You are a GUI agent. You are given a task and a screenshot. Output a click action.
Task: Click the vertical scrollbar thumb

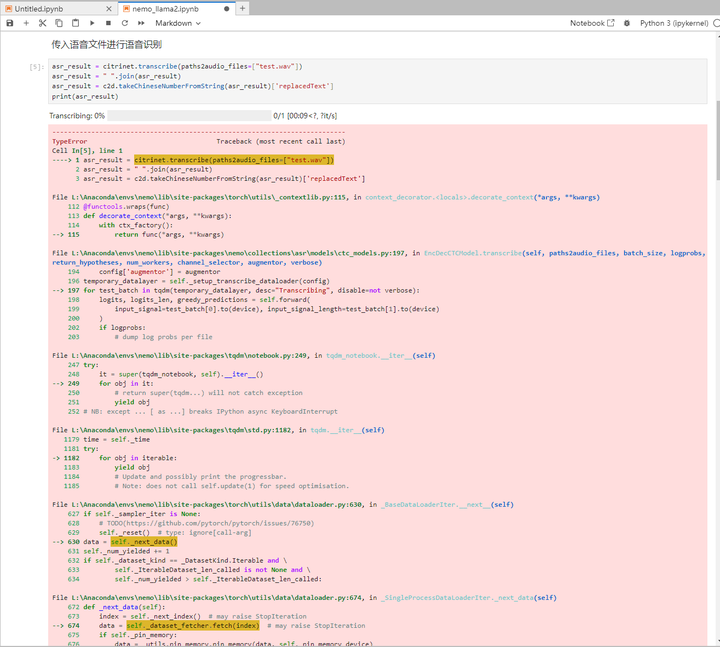coord(717,141)
